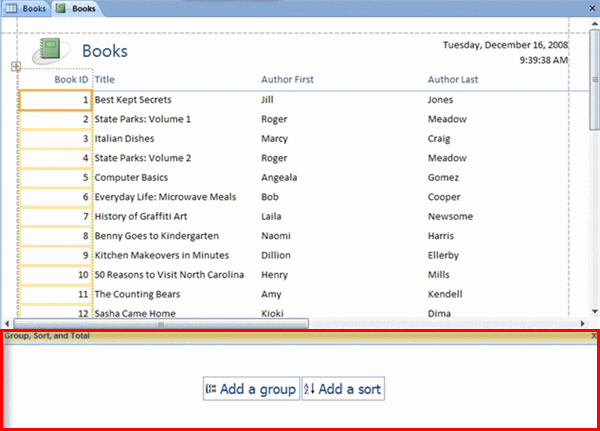Click the Add a group button
Image resolution: width=600 pixels, height=431 pixels.
tap(251, 389)
